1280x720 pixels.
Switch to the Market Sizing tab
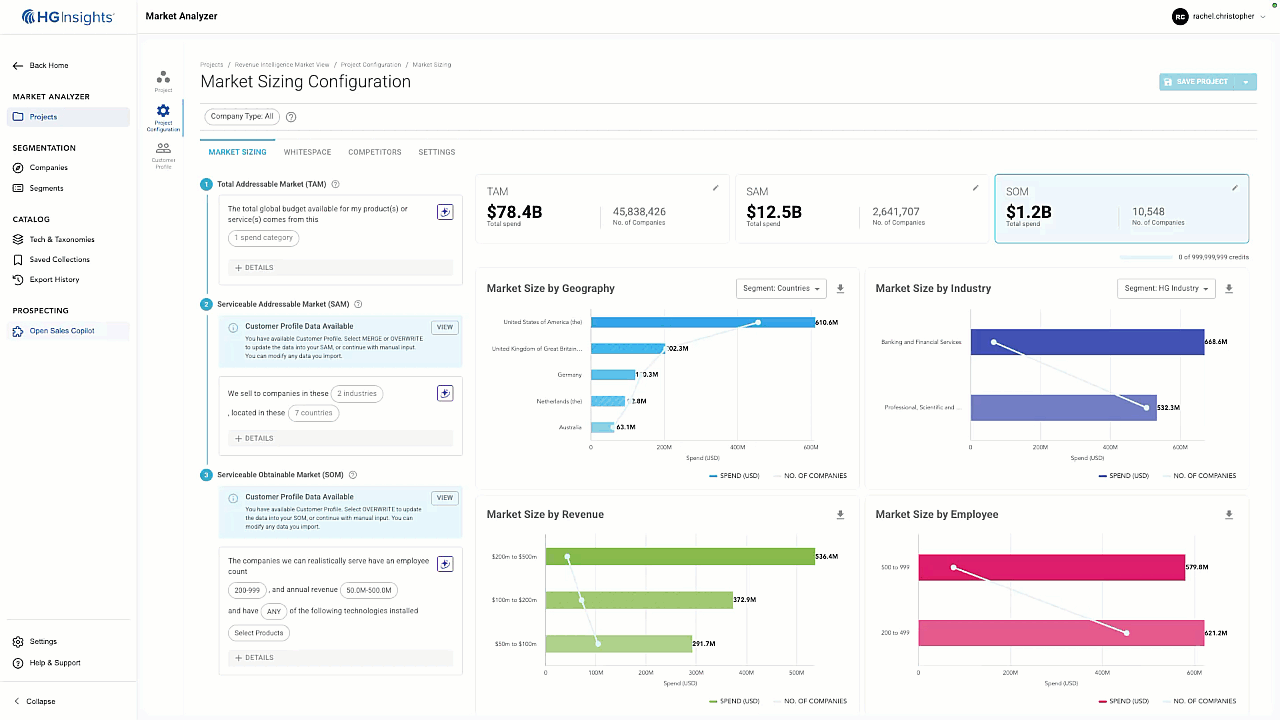tap(237, 152)
